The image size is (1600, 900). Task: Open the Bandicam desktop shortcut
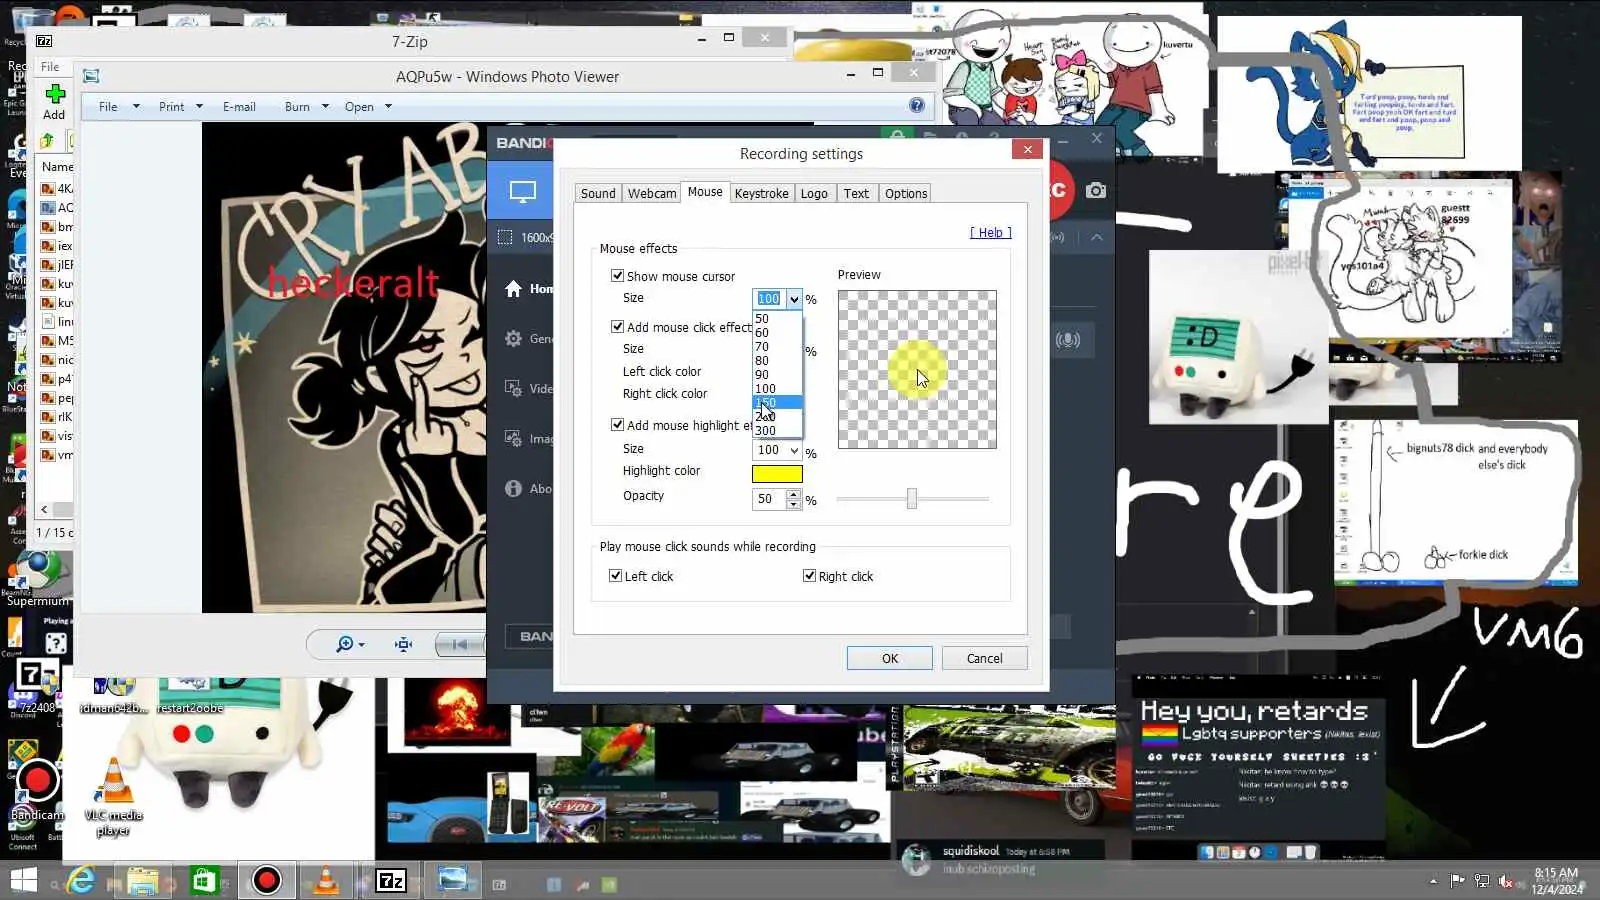click(x=37, y=789)
